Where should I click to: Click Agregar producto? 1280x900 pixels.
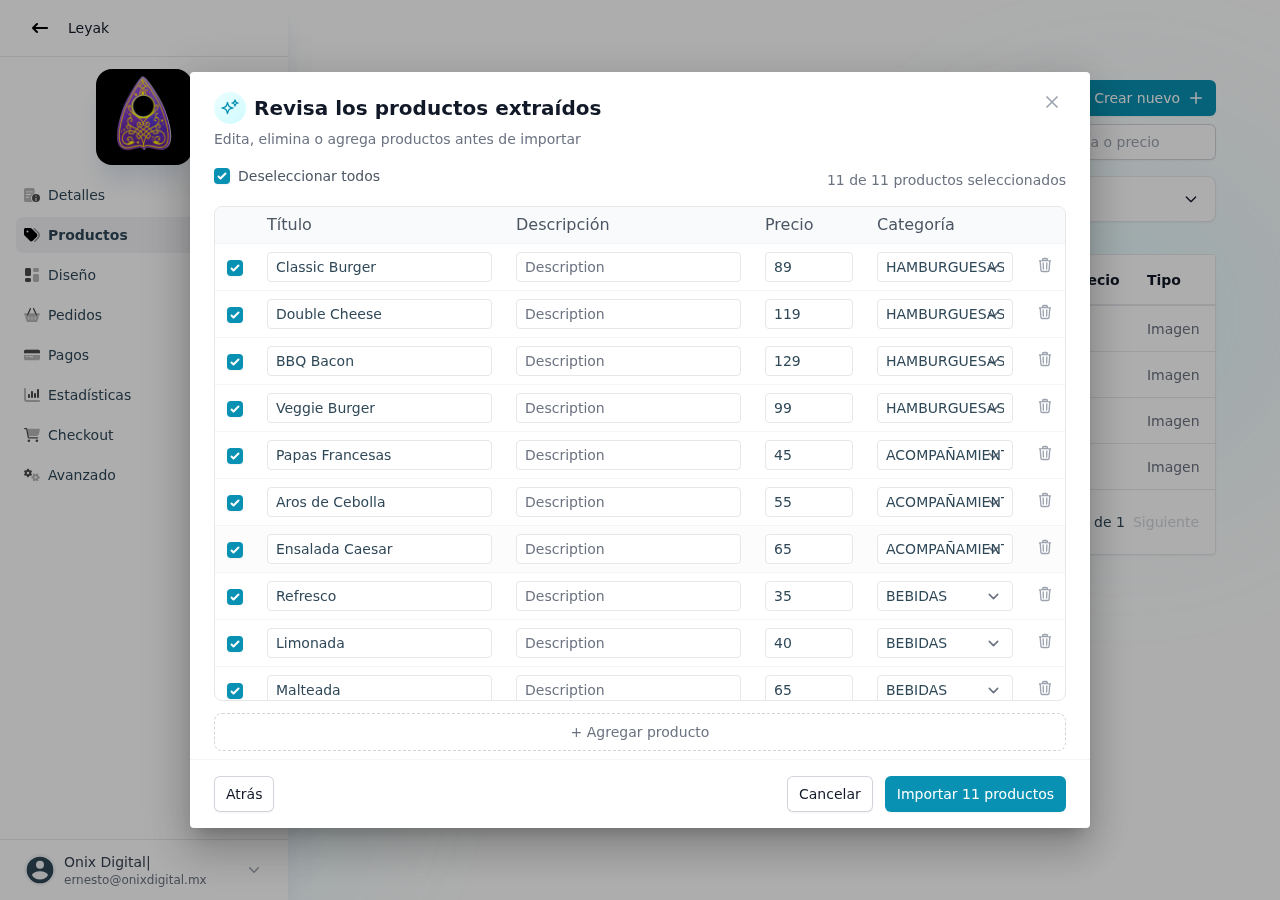(x=639, y=731)
